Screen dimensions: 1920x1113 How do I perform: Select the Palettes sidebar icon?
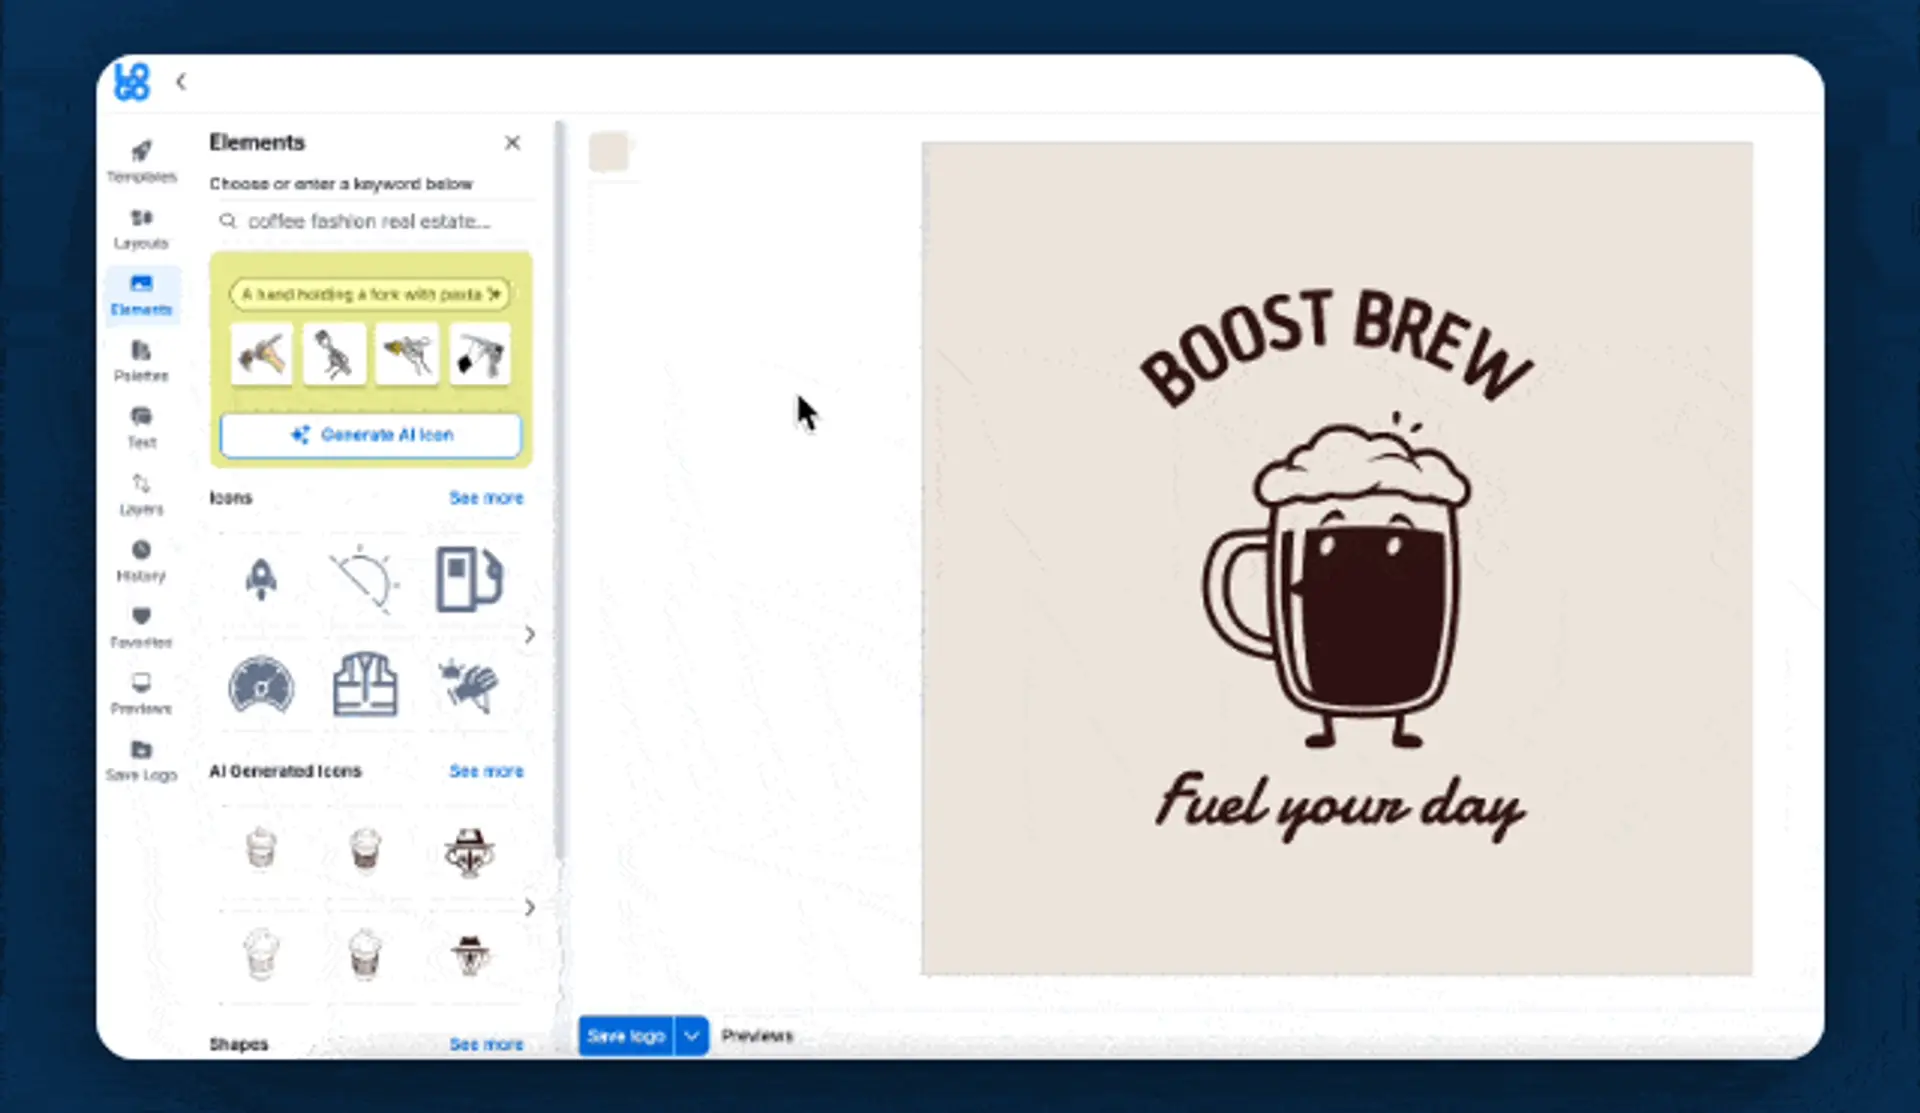click(x=141, y=351)
